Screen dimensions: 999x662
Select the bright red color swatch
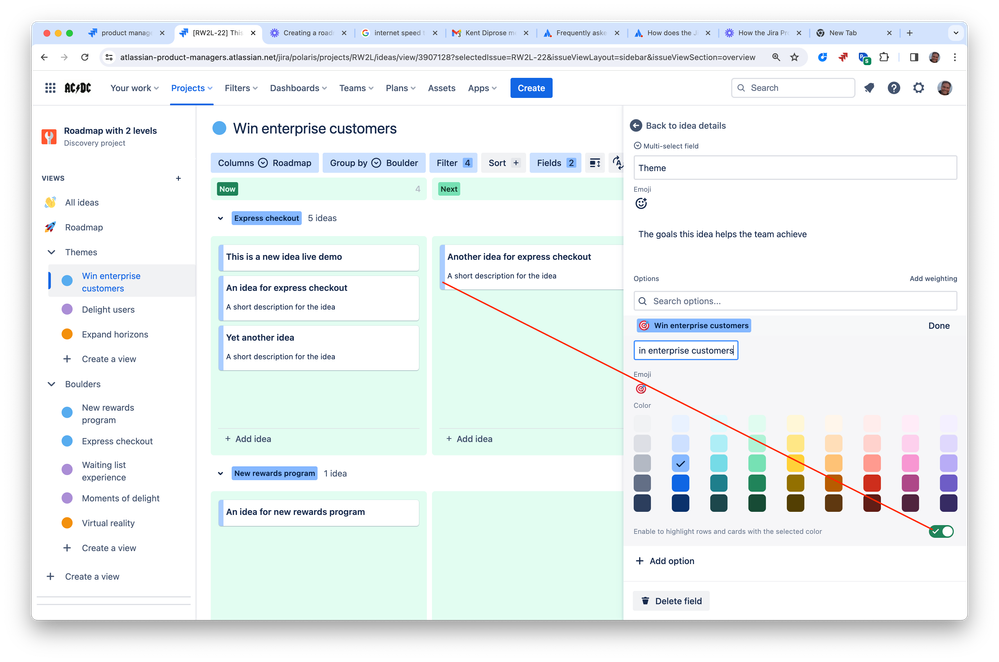pos(872,483)
